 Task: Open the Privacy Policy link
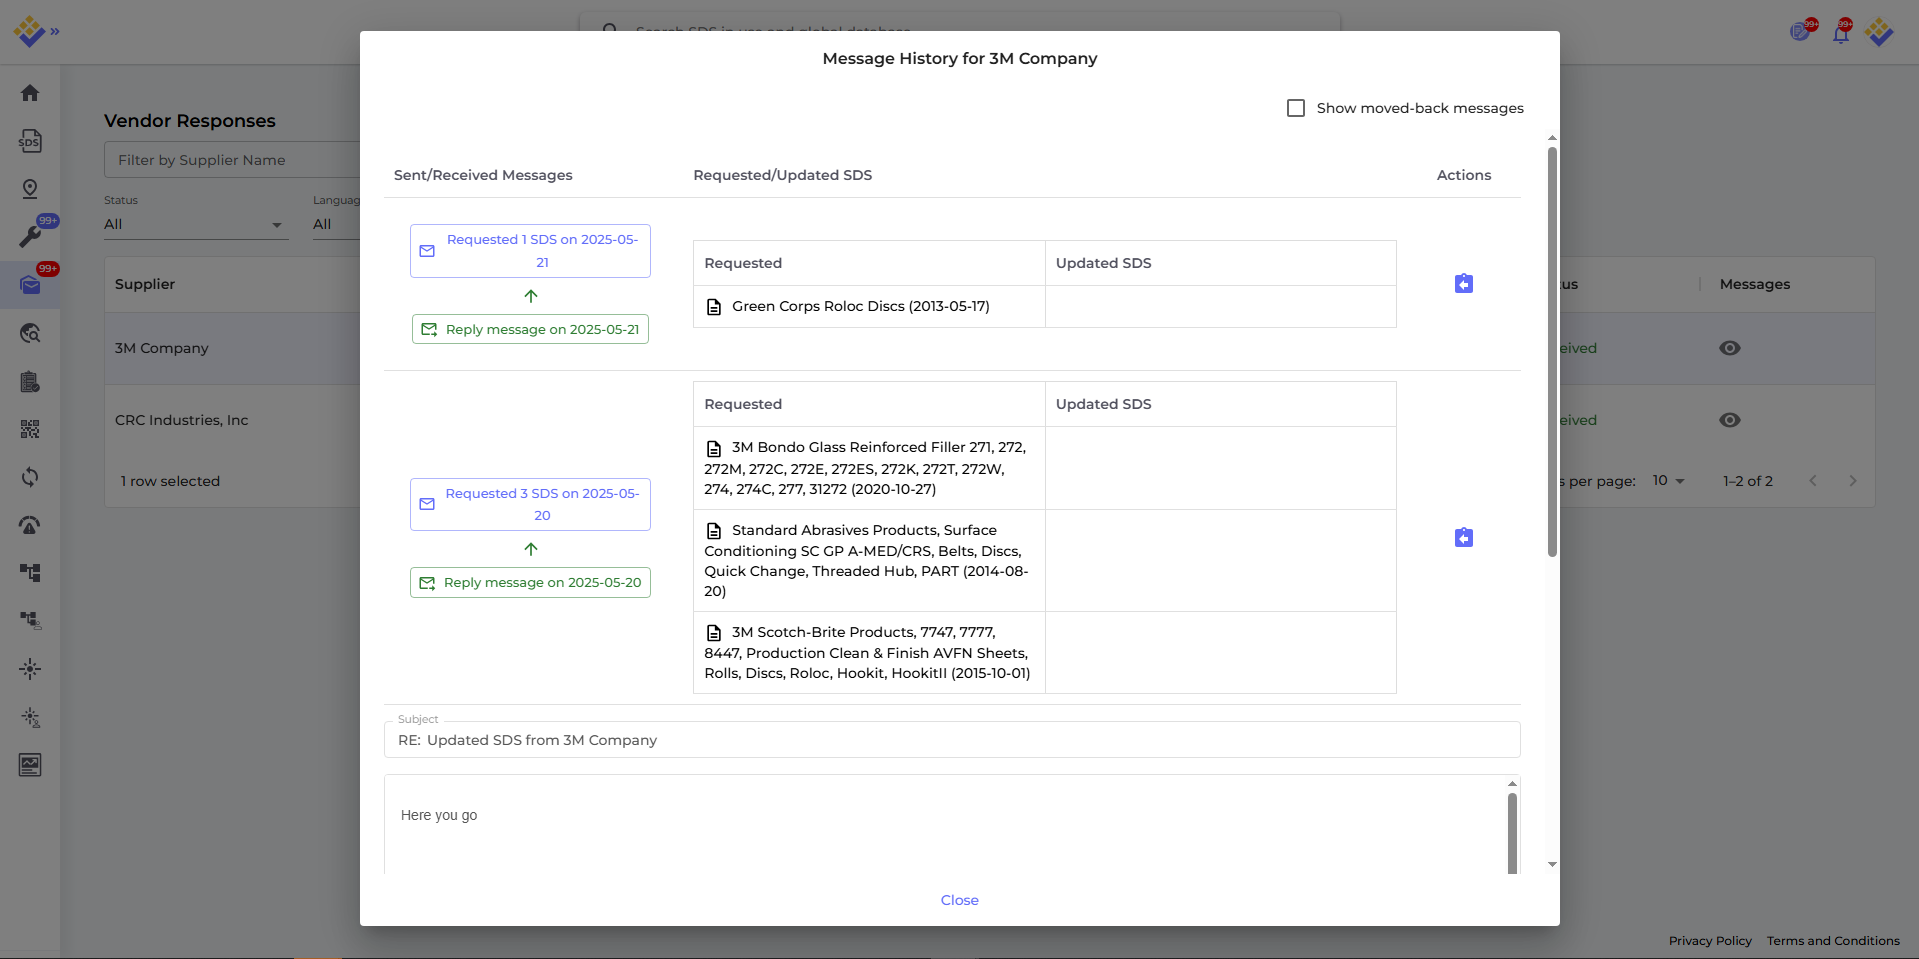pyautogui.click(x=1710, y=941)
